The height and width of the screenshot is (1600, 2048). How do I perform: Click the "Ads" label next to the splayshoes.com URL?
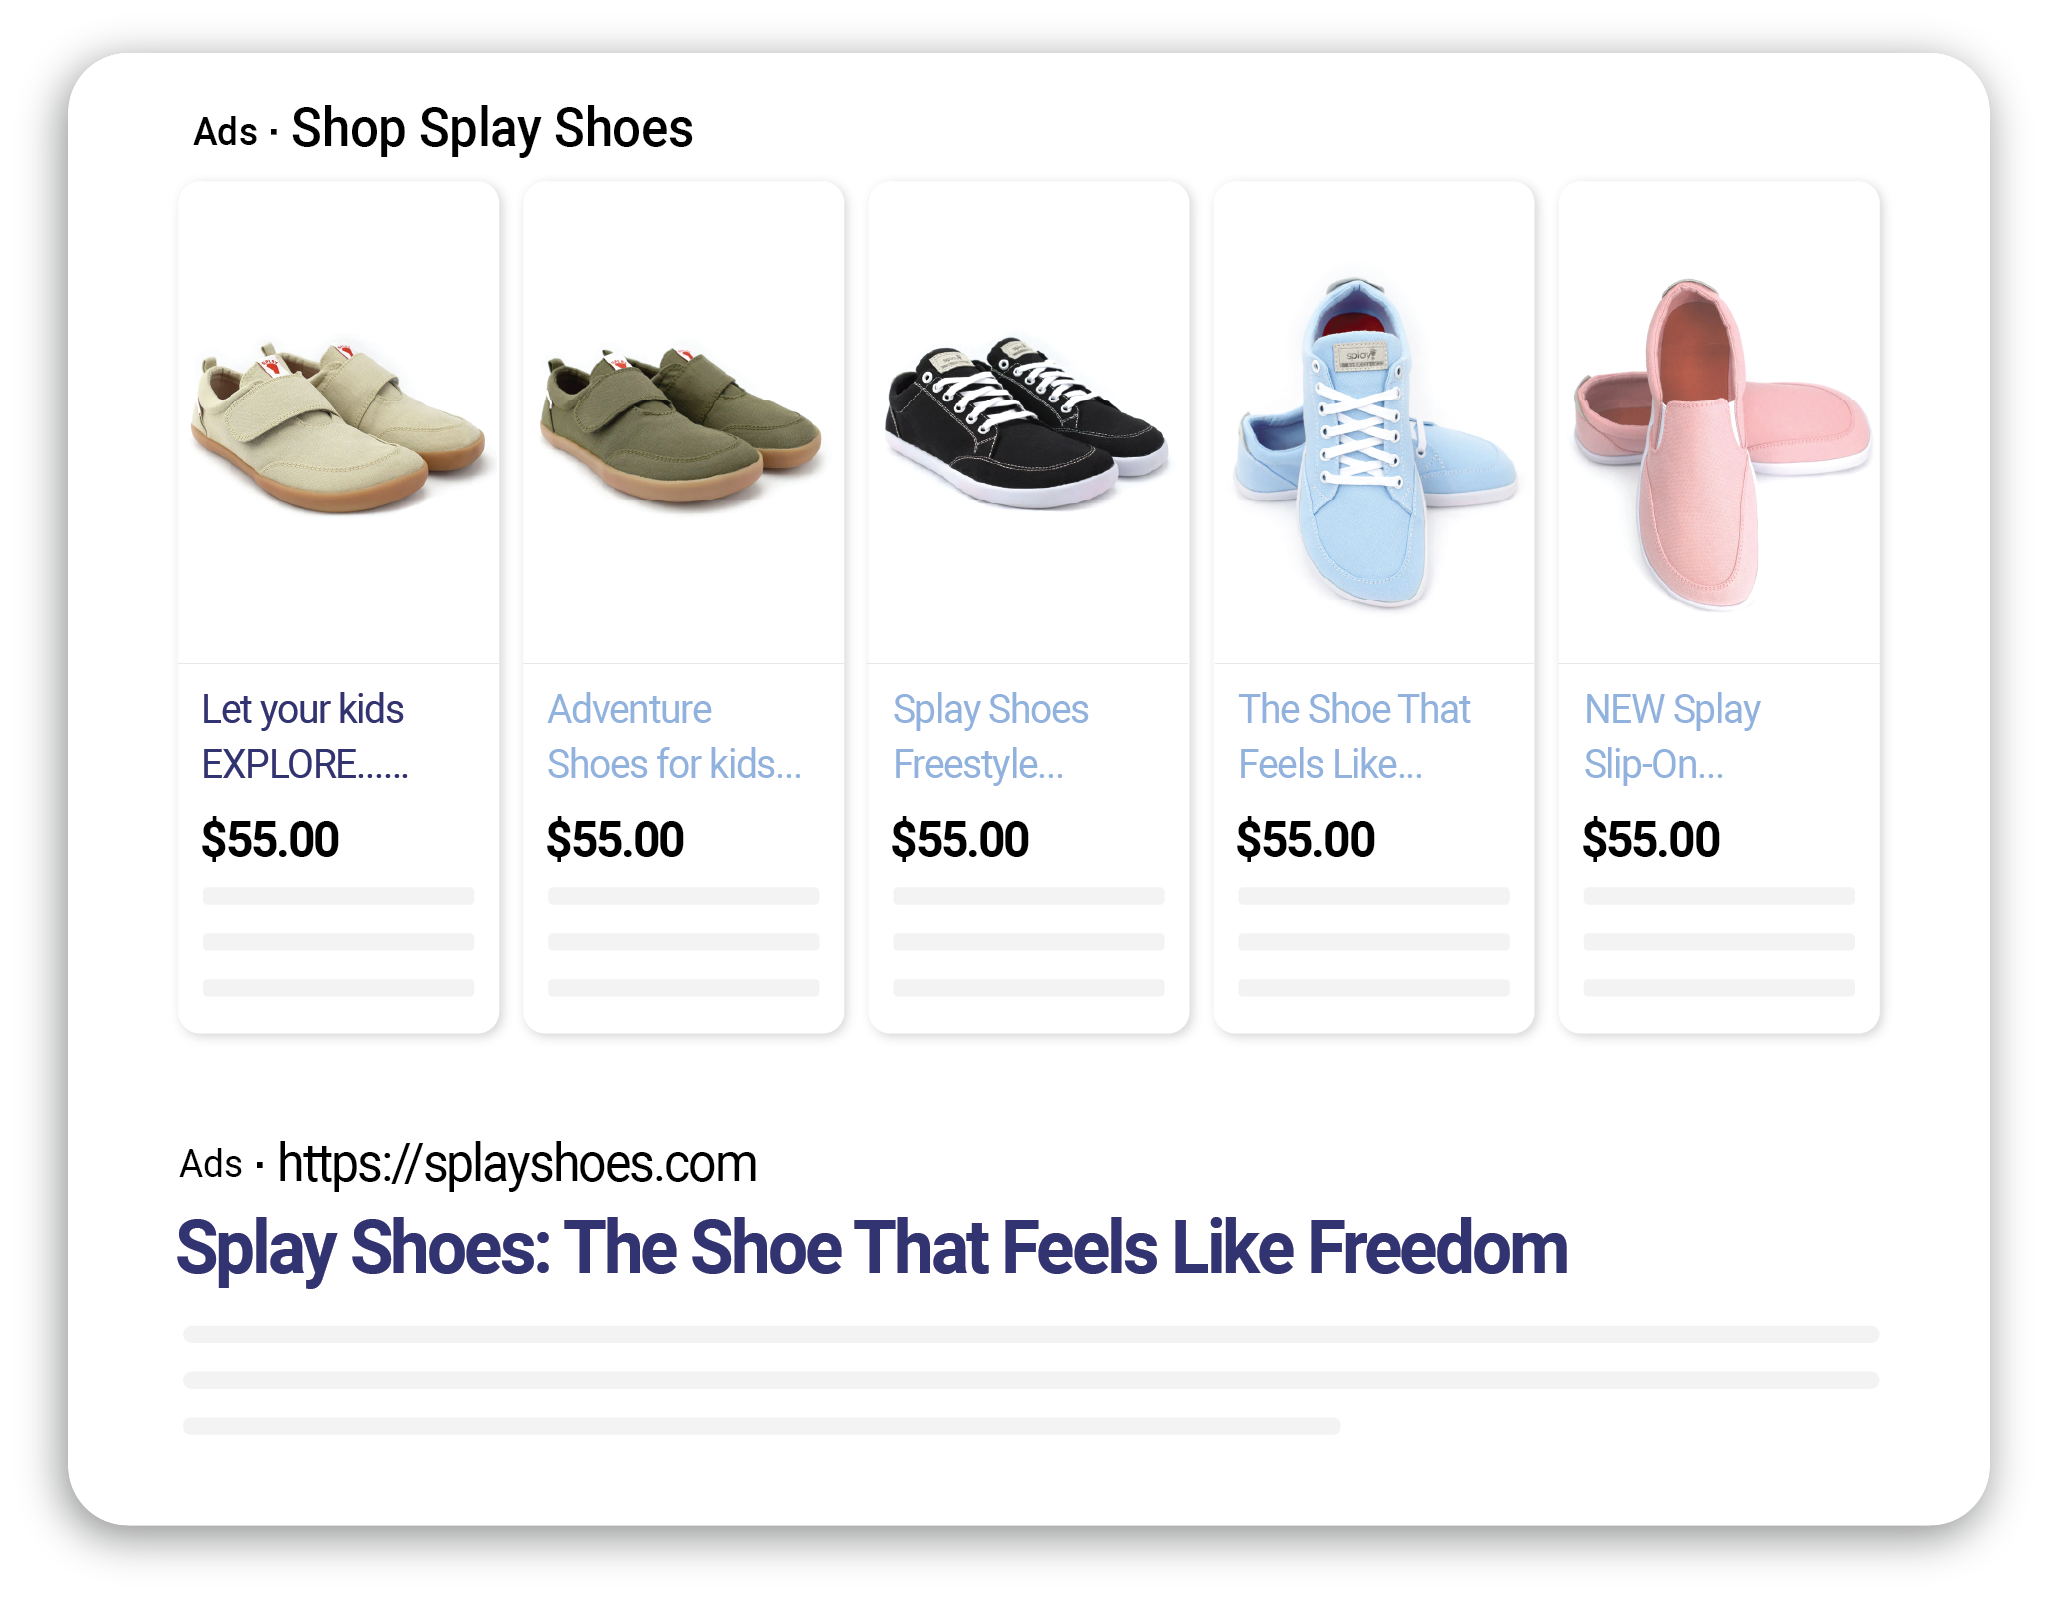click(x=211, y=1165)
